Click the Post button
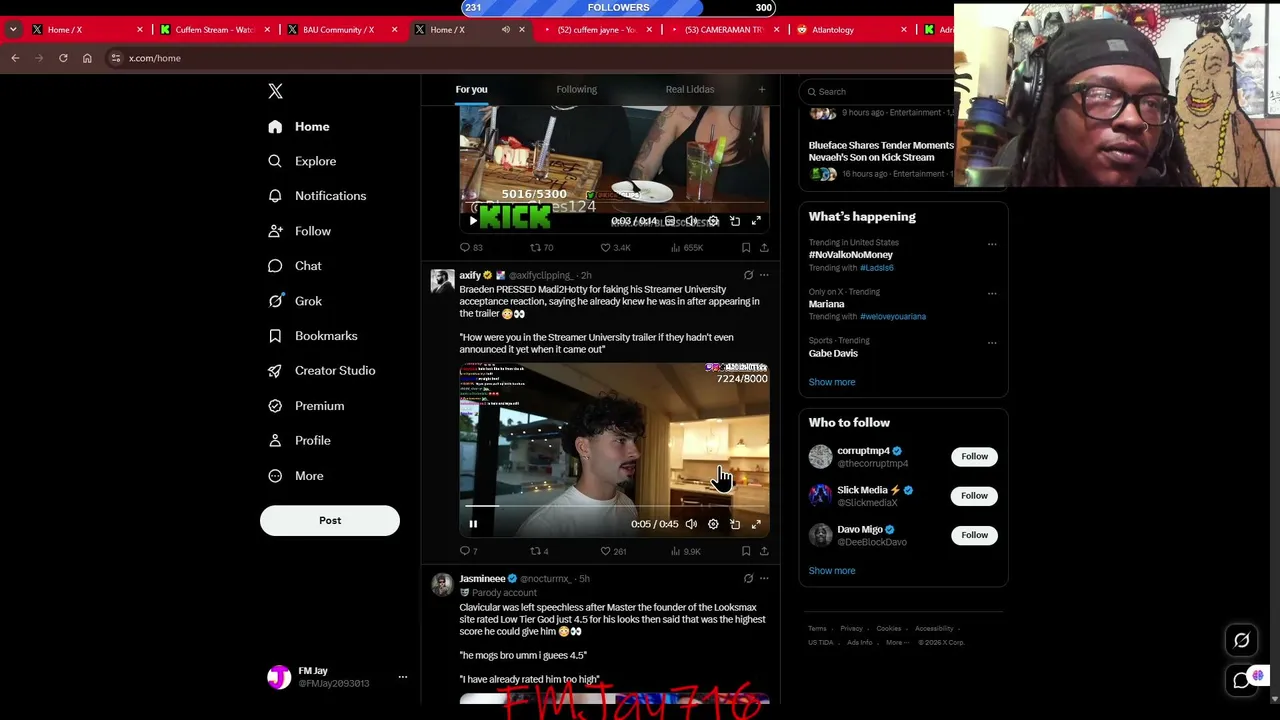Image resolution: width=1280 pixels, height=720 pixels. coord(330,521)
